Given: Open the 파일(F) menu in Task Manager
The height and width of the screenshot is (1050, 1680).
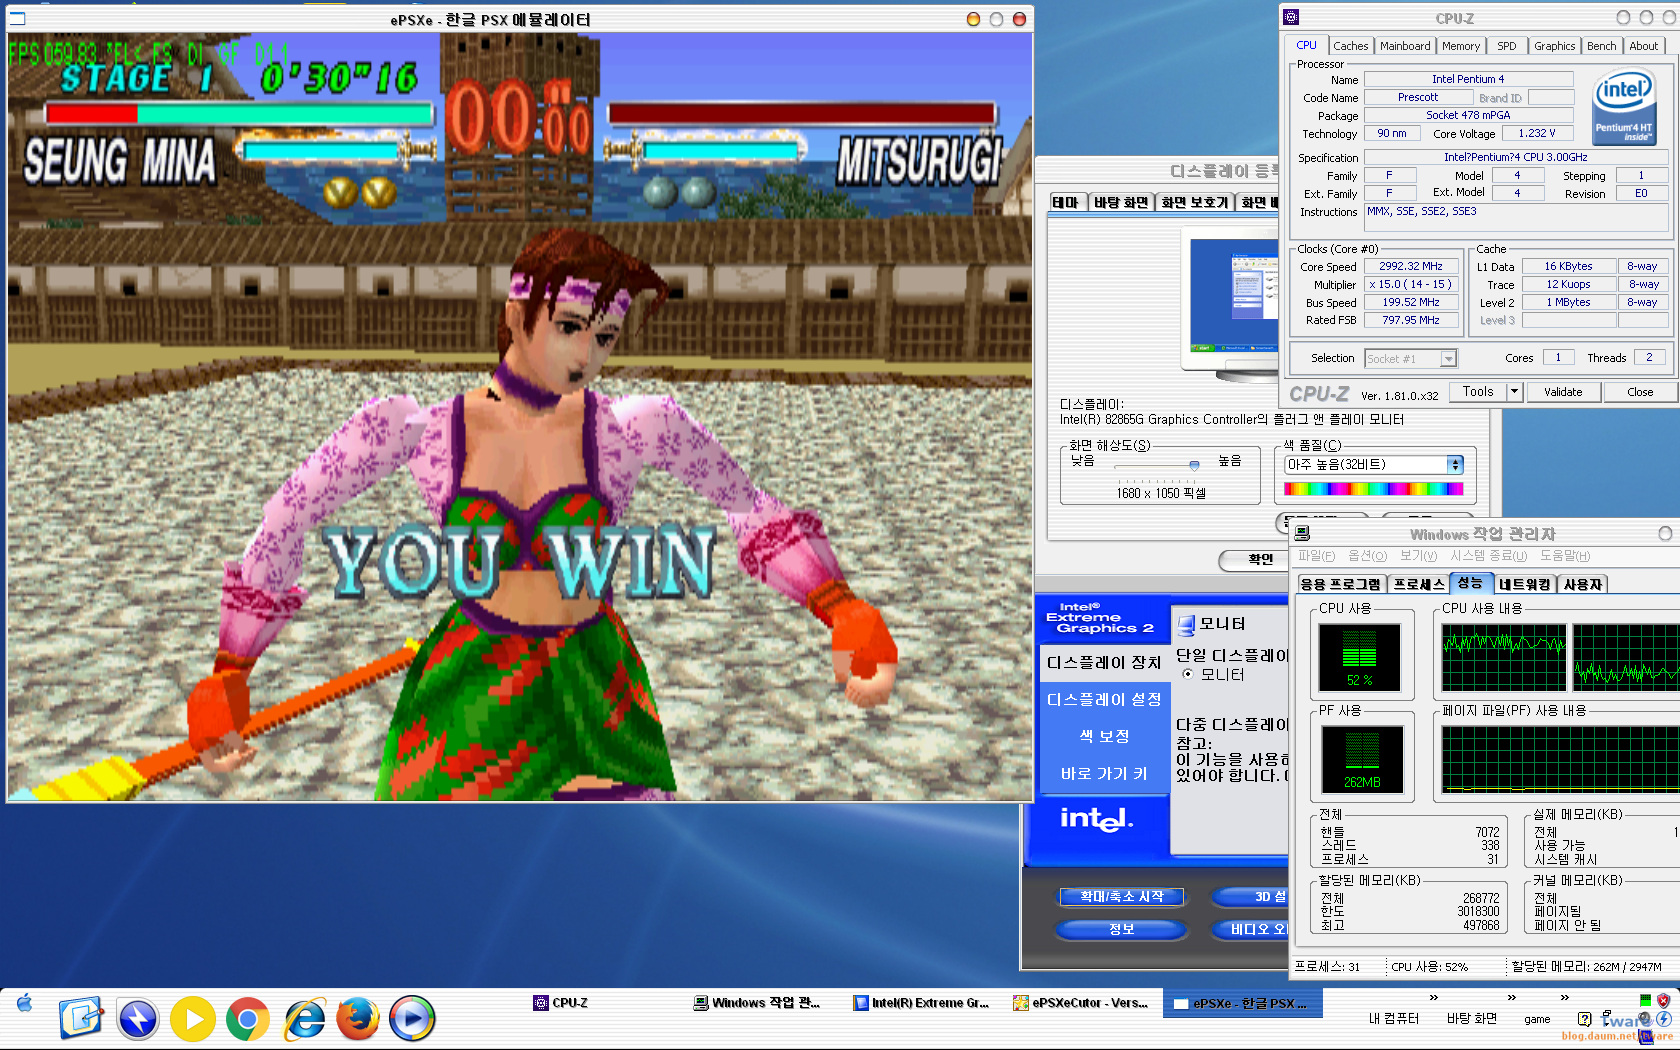Looking at the screenshot, I should 1317,556.
